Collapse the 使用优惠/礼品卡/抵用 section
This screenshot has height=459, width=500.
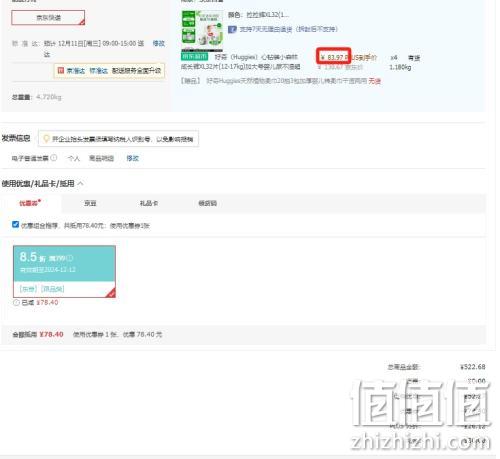point(81,183)
